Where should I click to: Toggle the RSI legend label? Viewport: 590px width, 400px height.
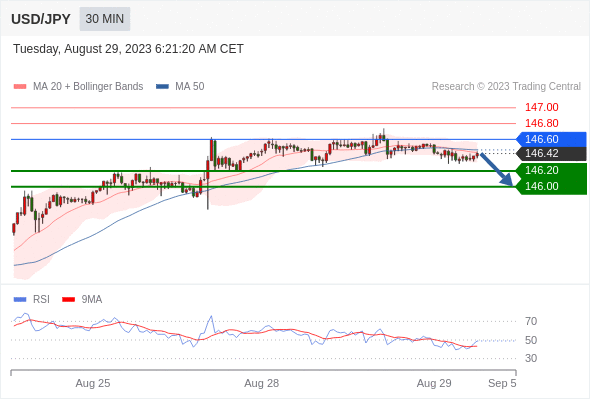41,300
